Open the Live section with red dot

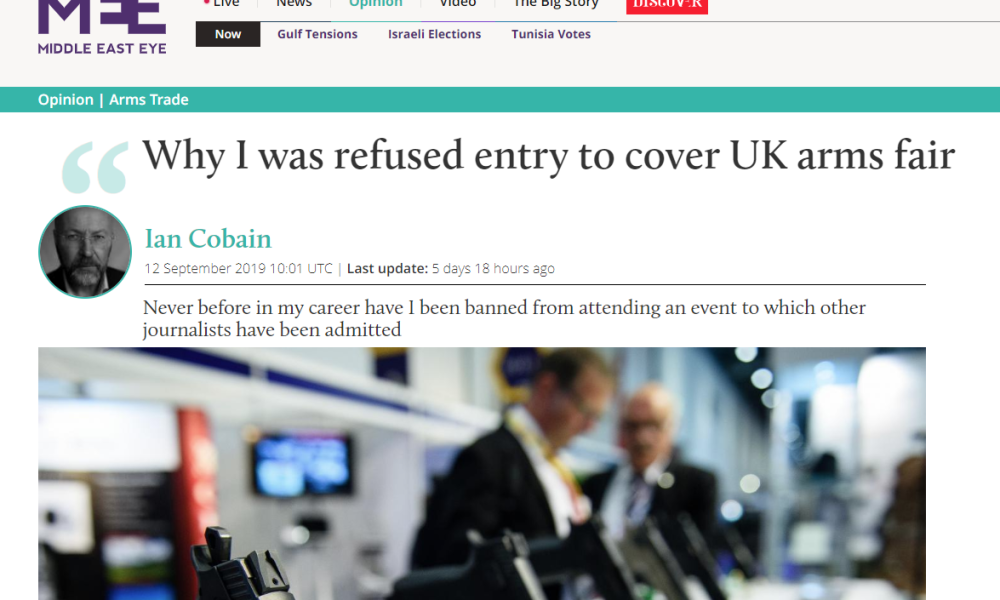coord(222,4)
